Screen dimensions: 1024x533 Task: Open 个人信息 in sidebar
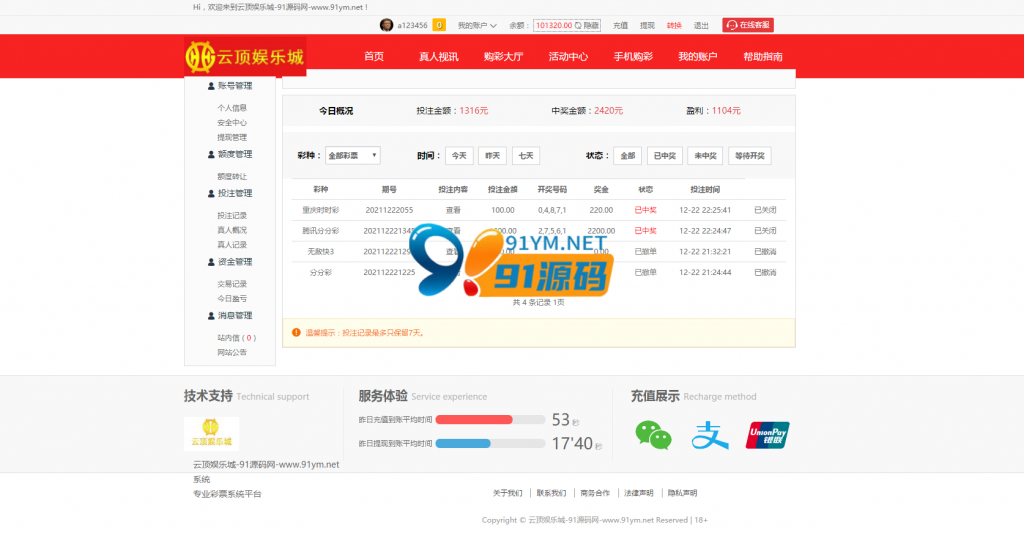232,108
